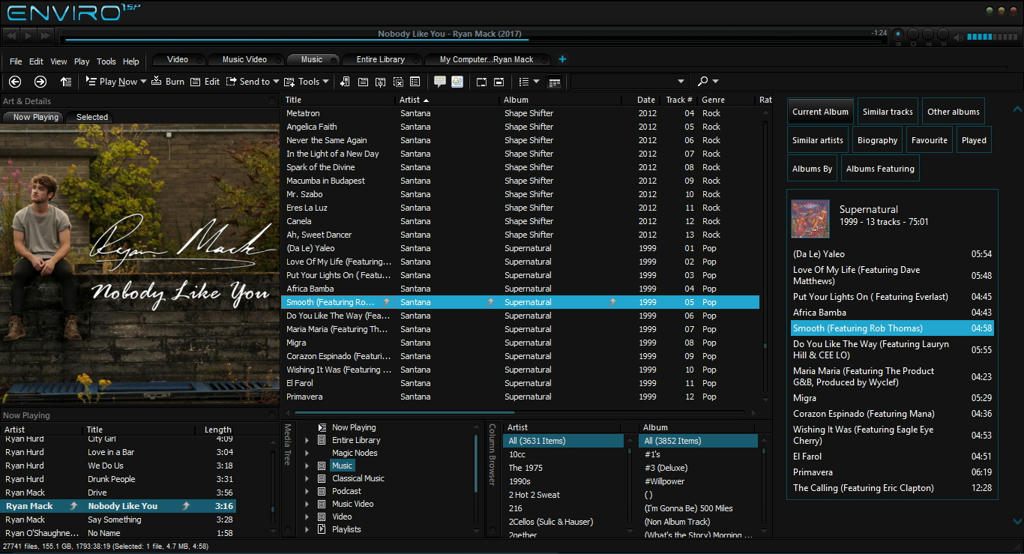This screenshot has height=554, width=1024.
Task: Toggle the album art picture icon
Action: click(x=457, y=81)
